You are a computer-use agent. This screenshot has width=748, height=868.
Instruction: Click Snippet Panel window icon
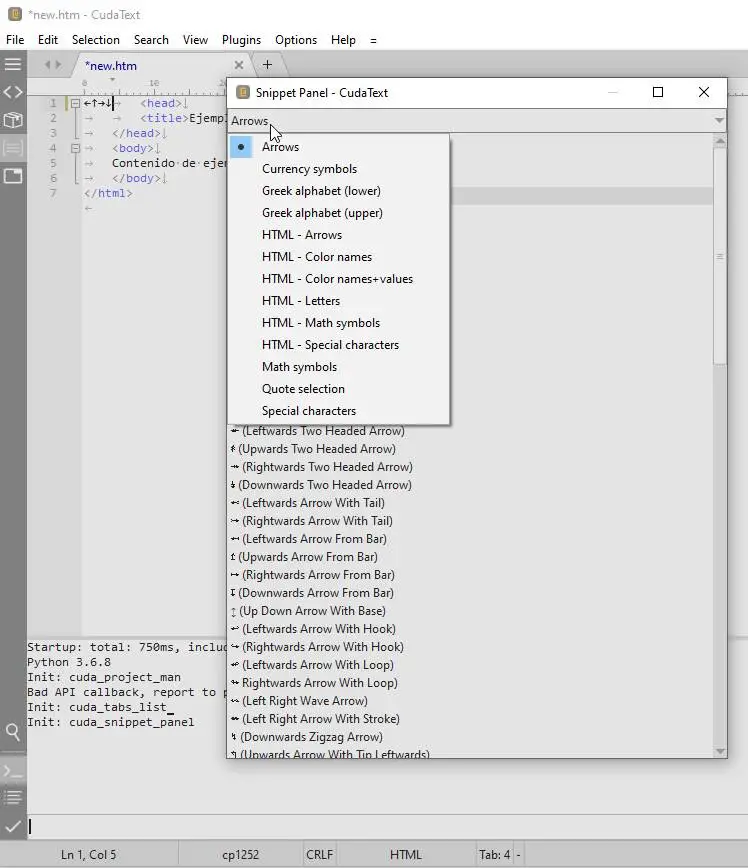tap(243, 92)
